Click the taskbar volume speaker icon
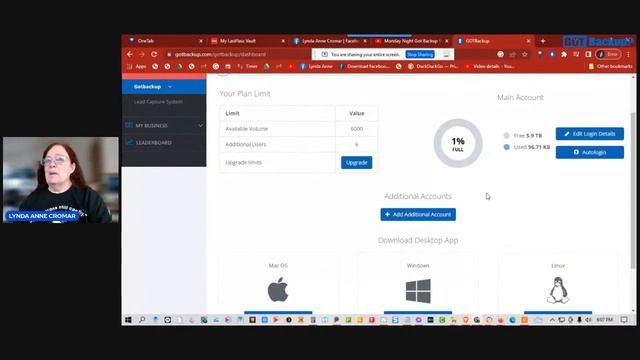This screenshot has width=640, height=360. coord(588,320)
